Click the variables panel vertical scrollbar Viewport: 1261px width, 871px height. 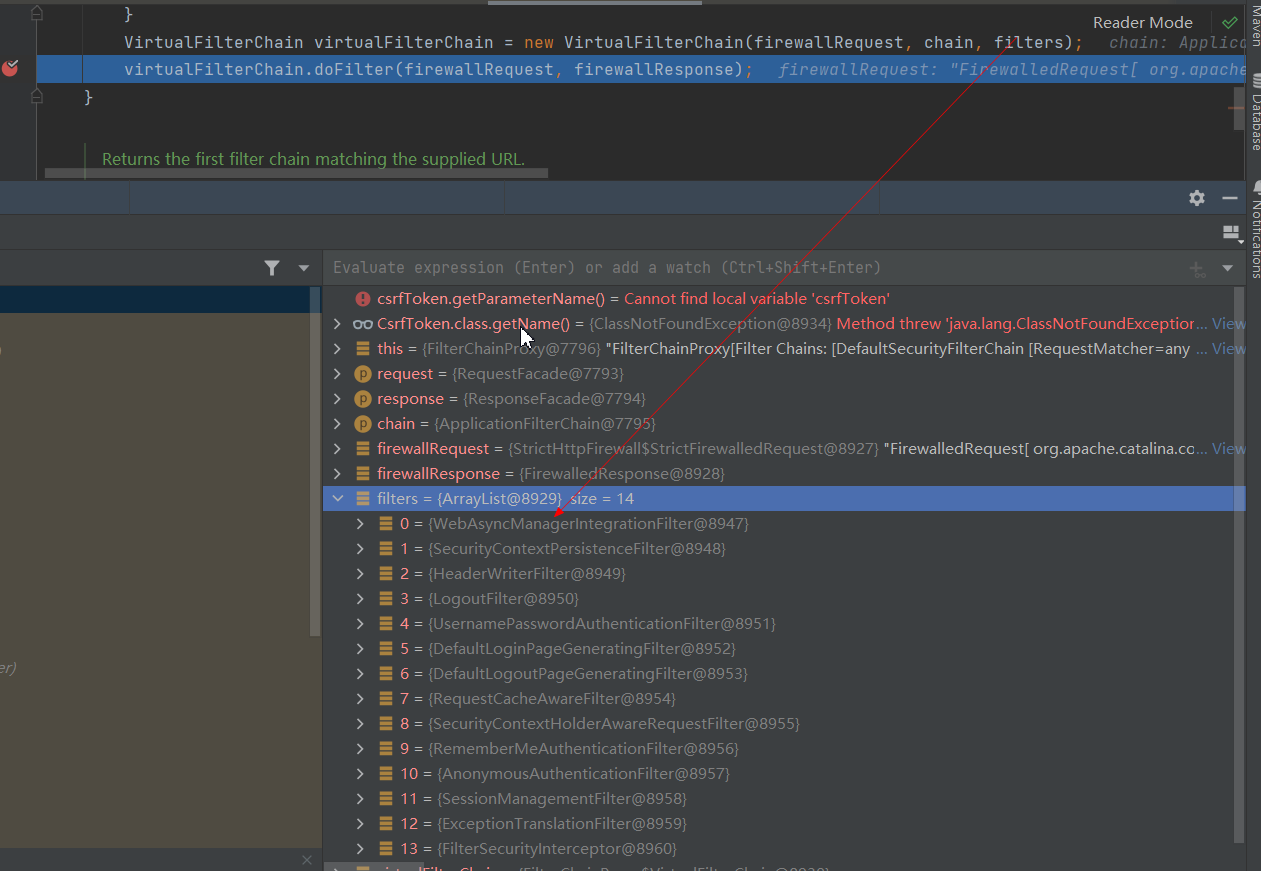[1240, 565]
